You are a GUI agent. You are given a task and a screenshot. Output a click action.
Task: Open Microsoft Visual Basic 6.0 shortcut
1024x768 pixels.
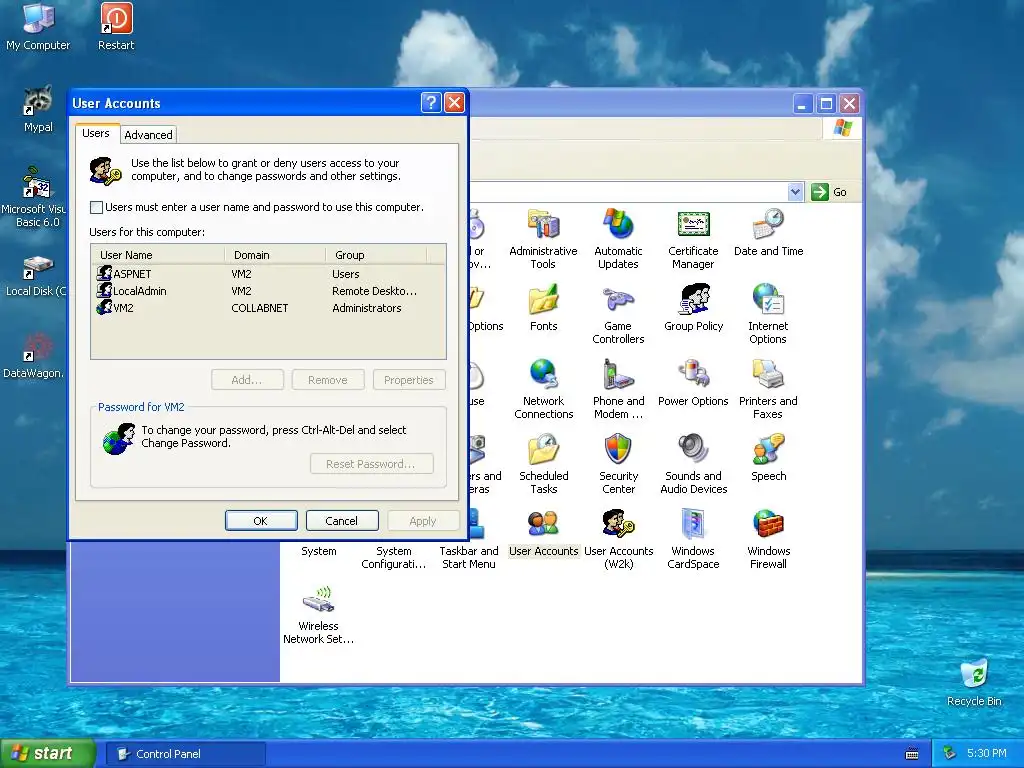tap(34, 197)
